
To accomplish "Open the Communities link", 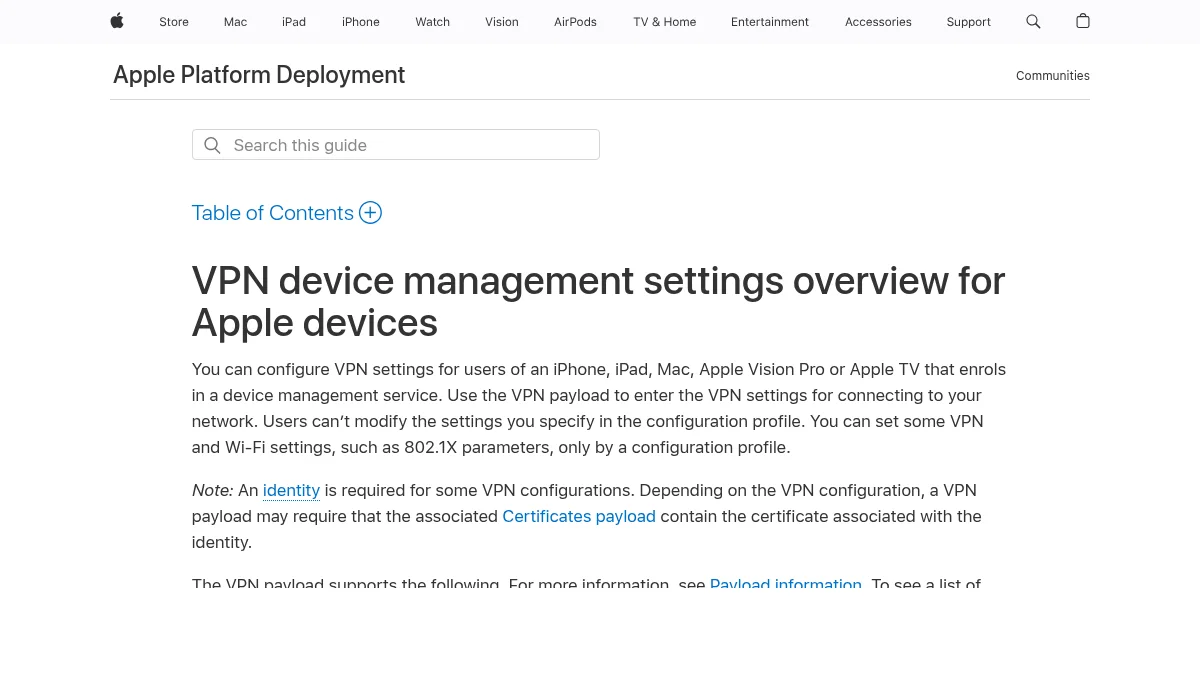I will pos(1053,76).
